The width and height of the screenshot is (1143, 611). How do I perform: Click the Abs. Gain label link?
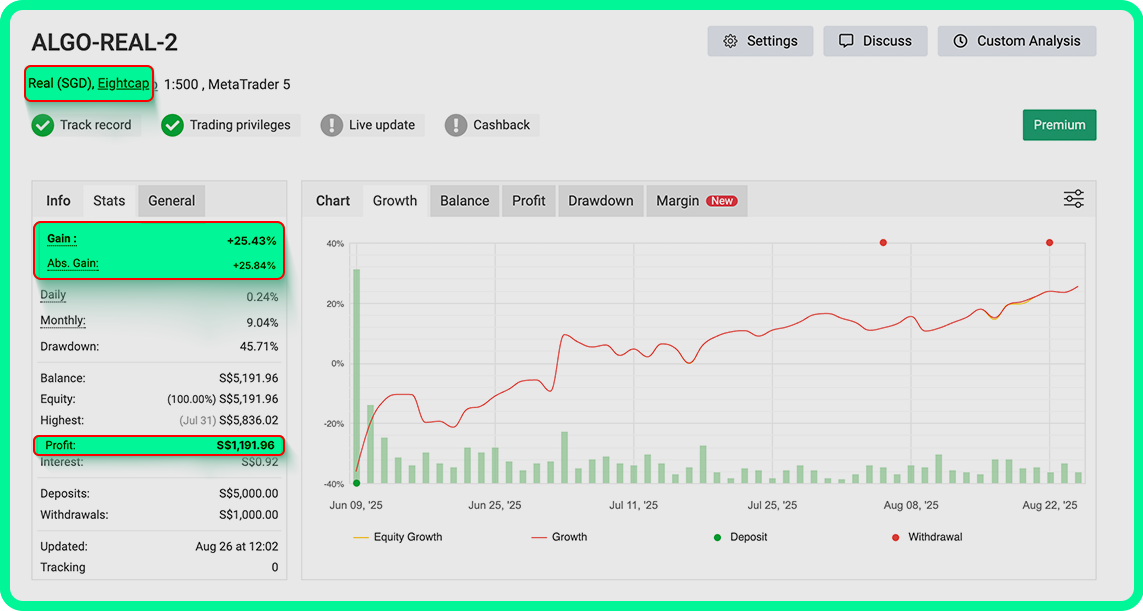coord(73,264)
